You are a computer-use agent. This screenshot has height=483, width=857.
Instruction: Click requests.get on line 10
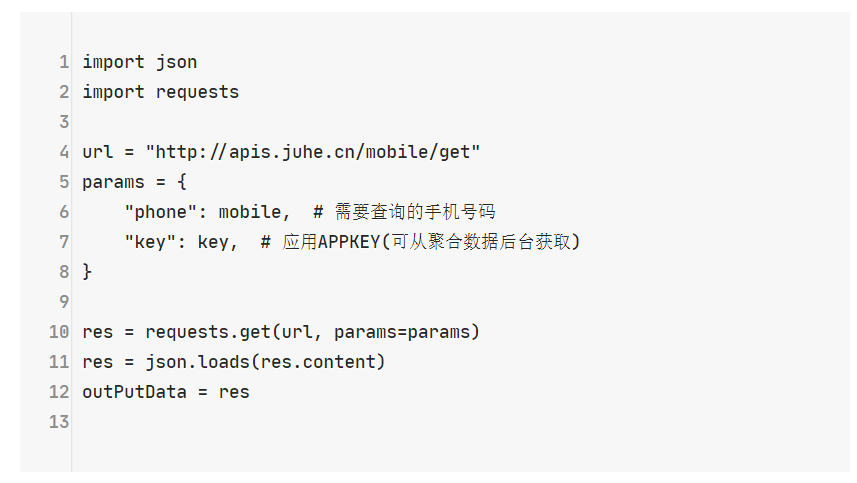click(x=208, y=332)
